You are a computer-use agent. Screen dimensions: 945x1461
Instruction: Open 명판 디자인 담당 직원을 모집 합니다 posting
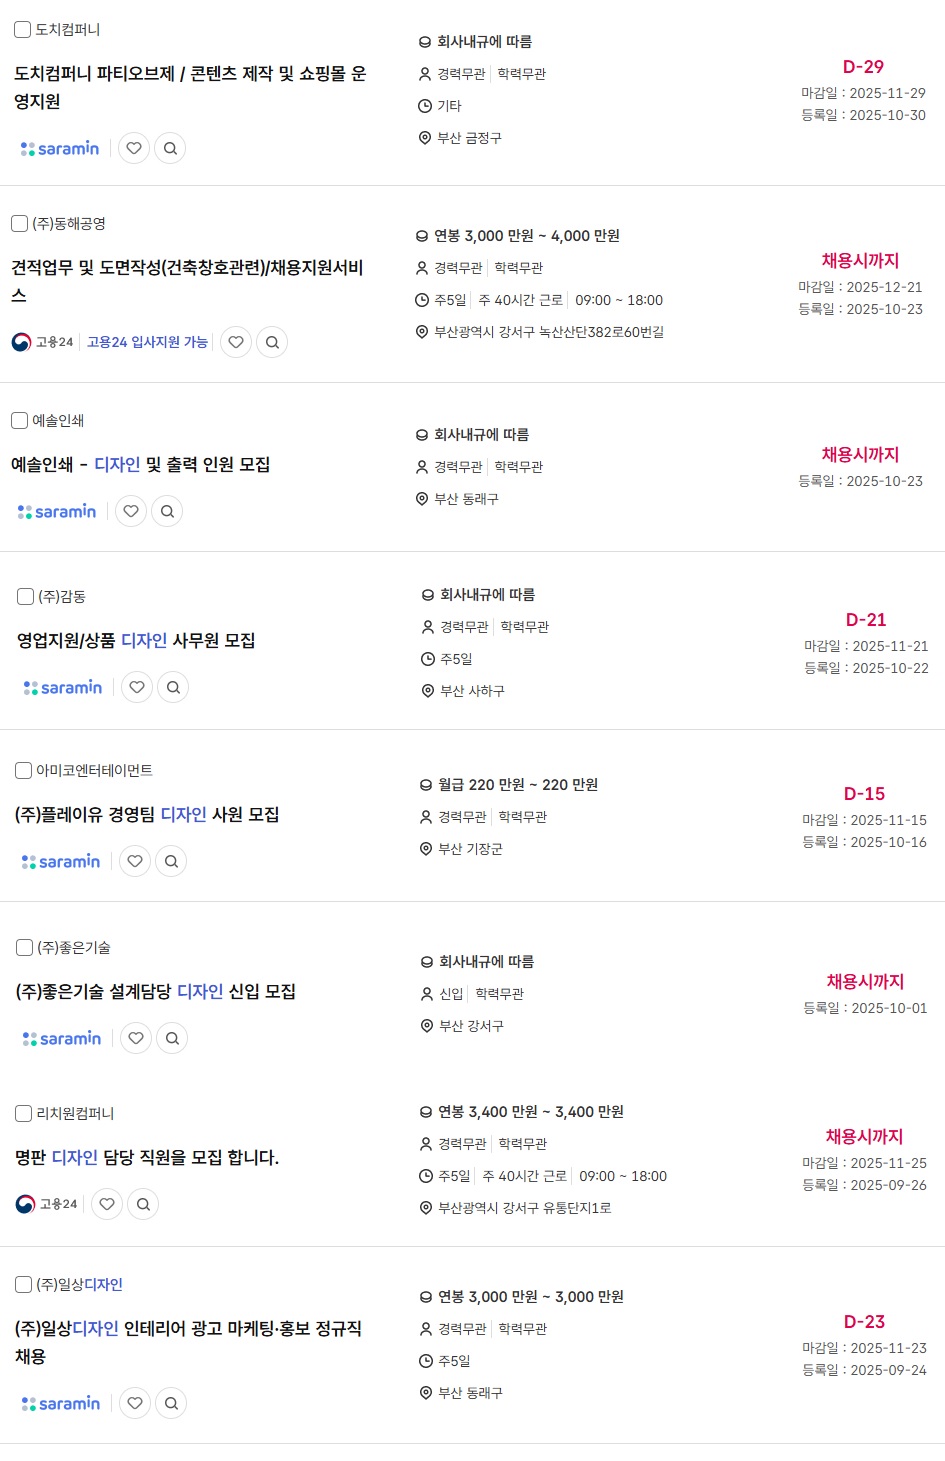(x=147, y=1158)
